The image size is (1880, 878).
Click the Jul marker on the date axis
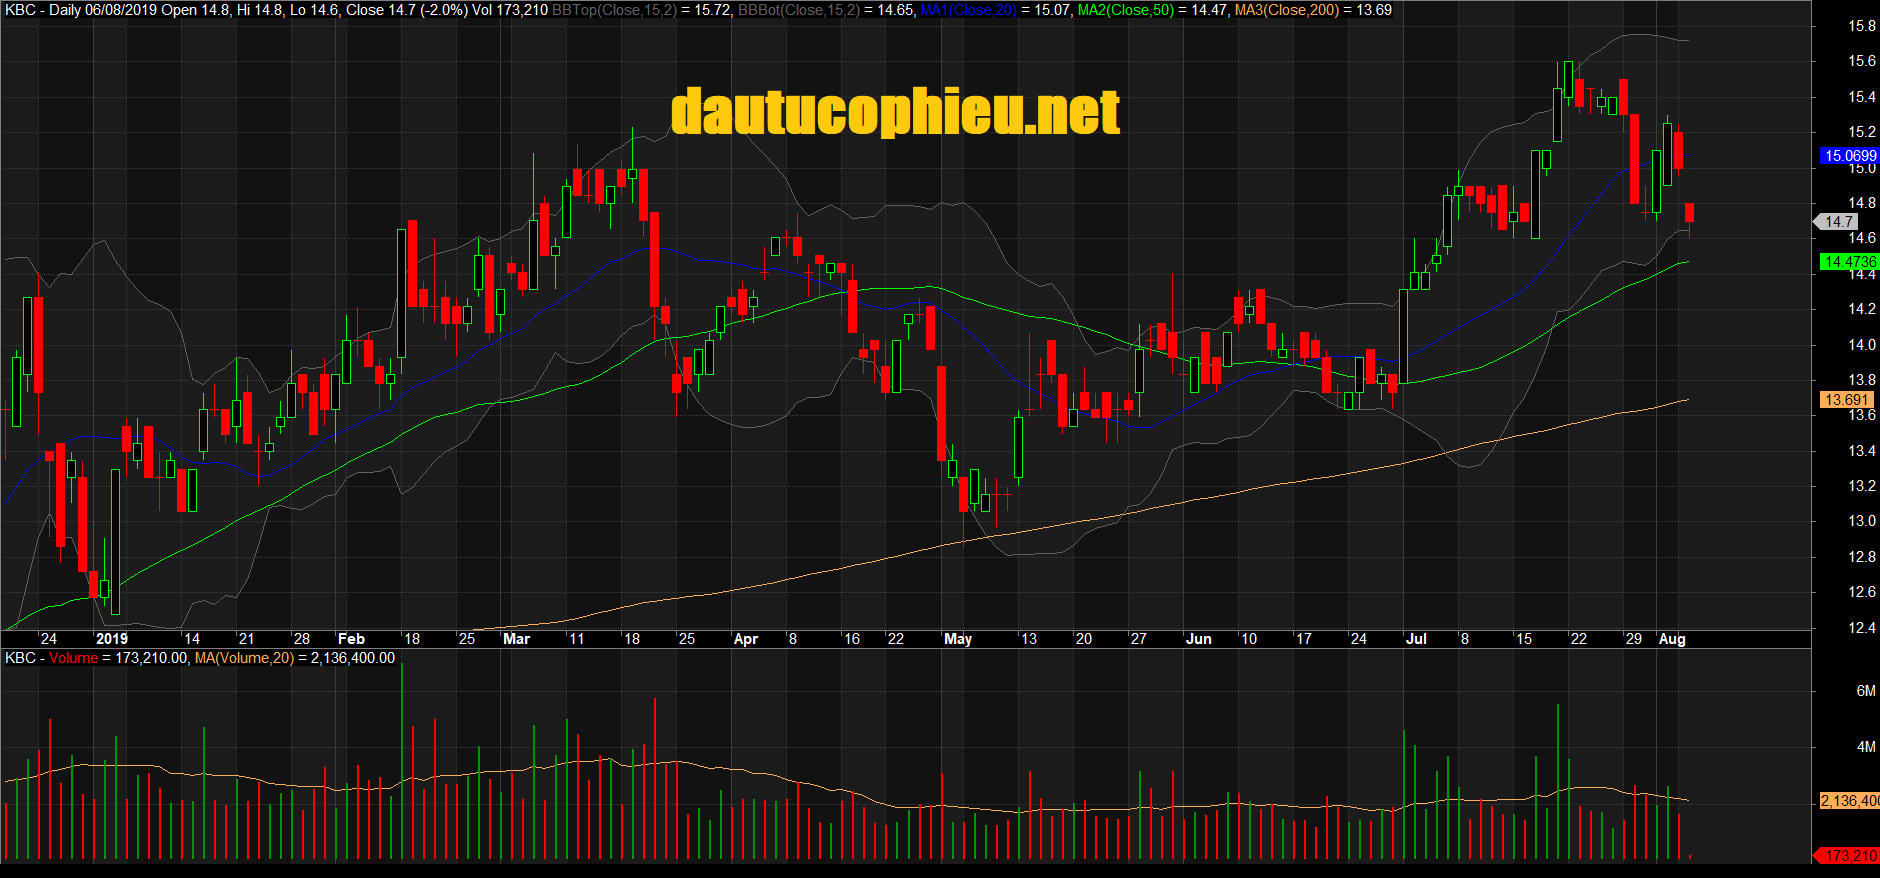[x=1415, y=639]
